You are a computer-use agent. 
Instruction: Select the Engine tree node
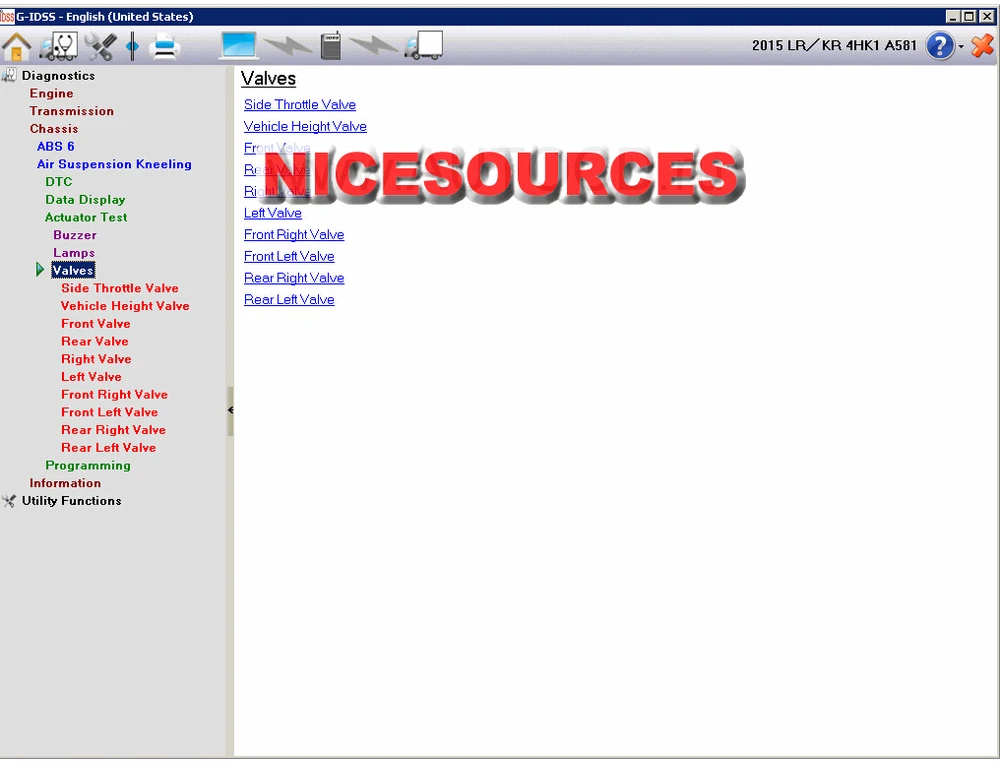click(51, 93)
